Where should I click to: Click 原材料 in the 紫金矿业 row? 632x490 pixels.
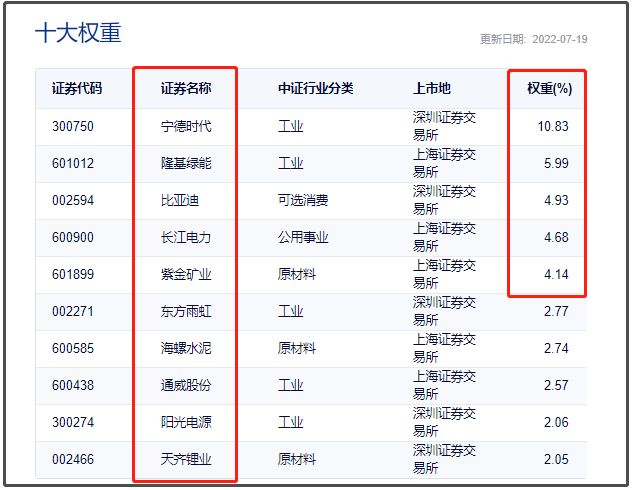297,274
